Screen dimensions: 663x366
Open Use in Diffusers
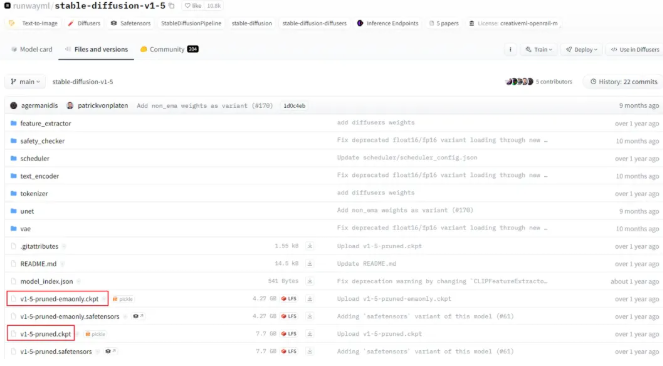coord(635,49)
